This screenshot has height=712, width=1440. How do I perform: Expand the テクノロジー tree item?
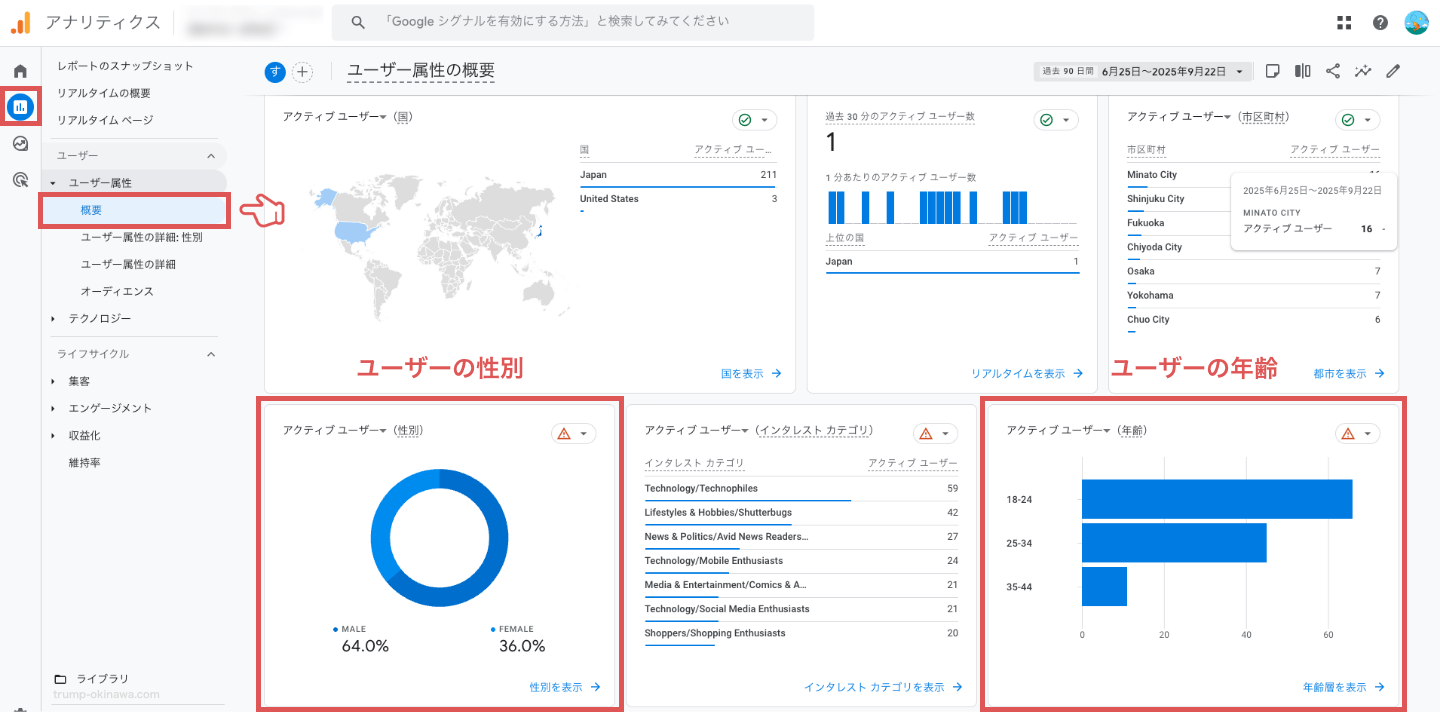click(53, 319)
